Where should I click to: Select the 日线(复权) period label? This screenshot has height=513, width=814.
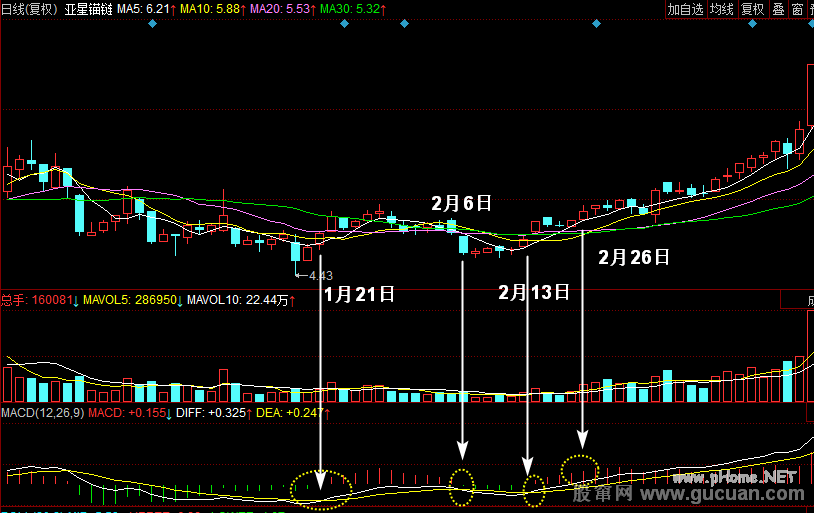(x=30, y=9)
